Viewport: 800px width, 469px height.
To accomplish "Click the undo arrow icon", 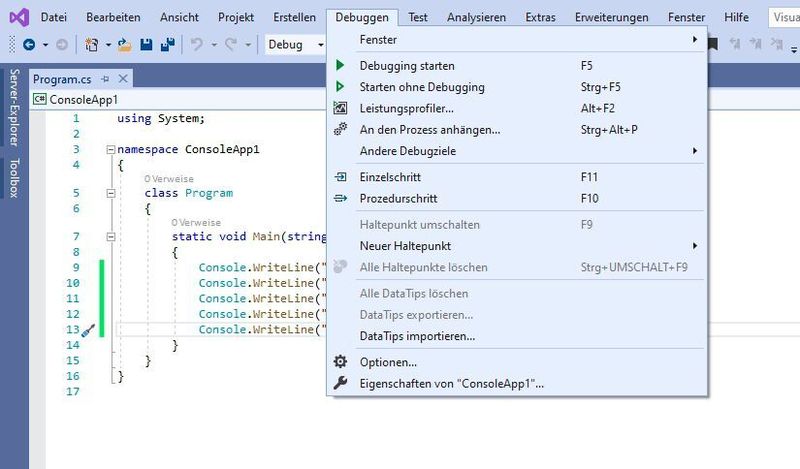I will click(196, 45).
